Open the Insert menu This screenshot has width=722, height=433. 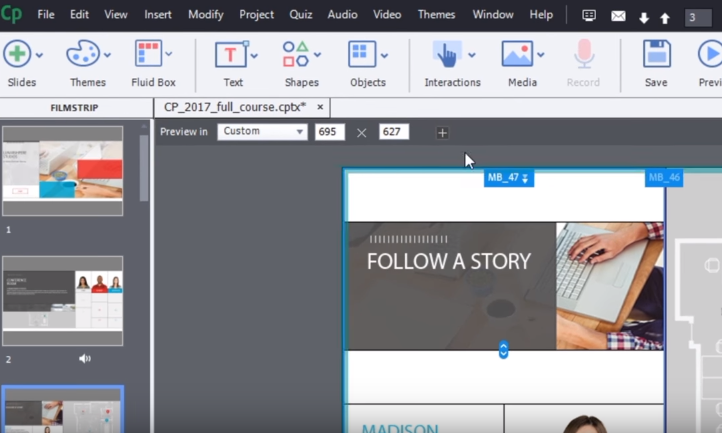(158, 15)
